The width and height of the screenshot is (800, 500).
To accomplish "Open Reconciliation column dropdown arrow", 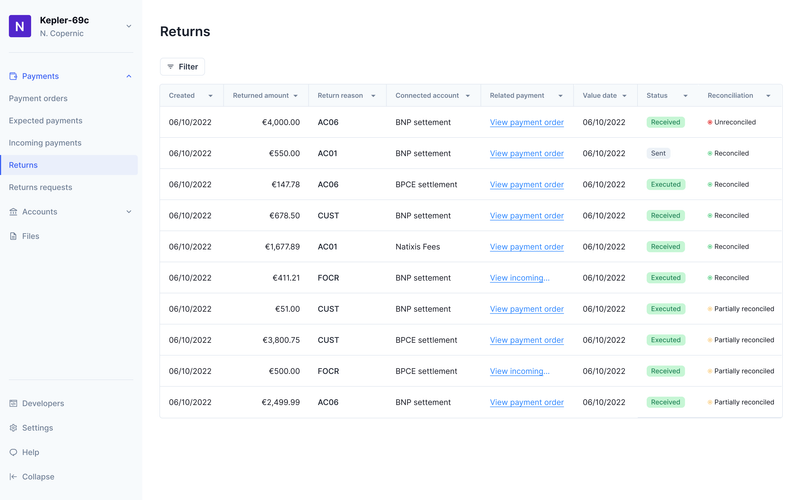I will click(768, 96).
